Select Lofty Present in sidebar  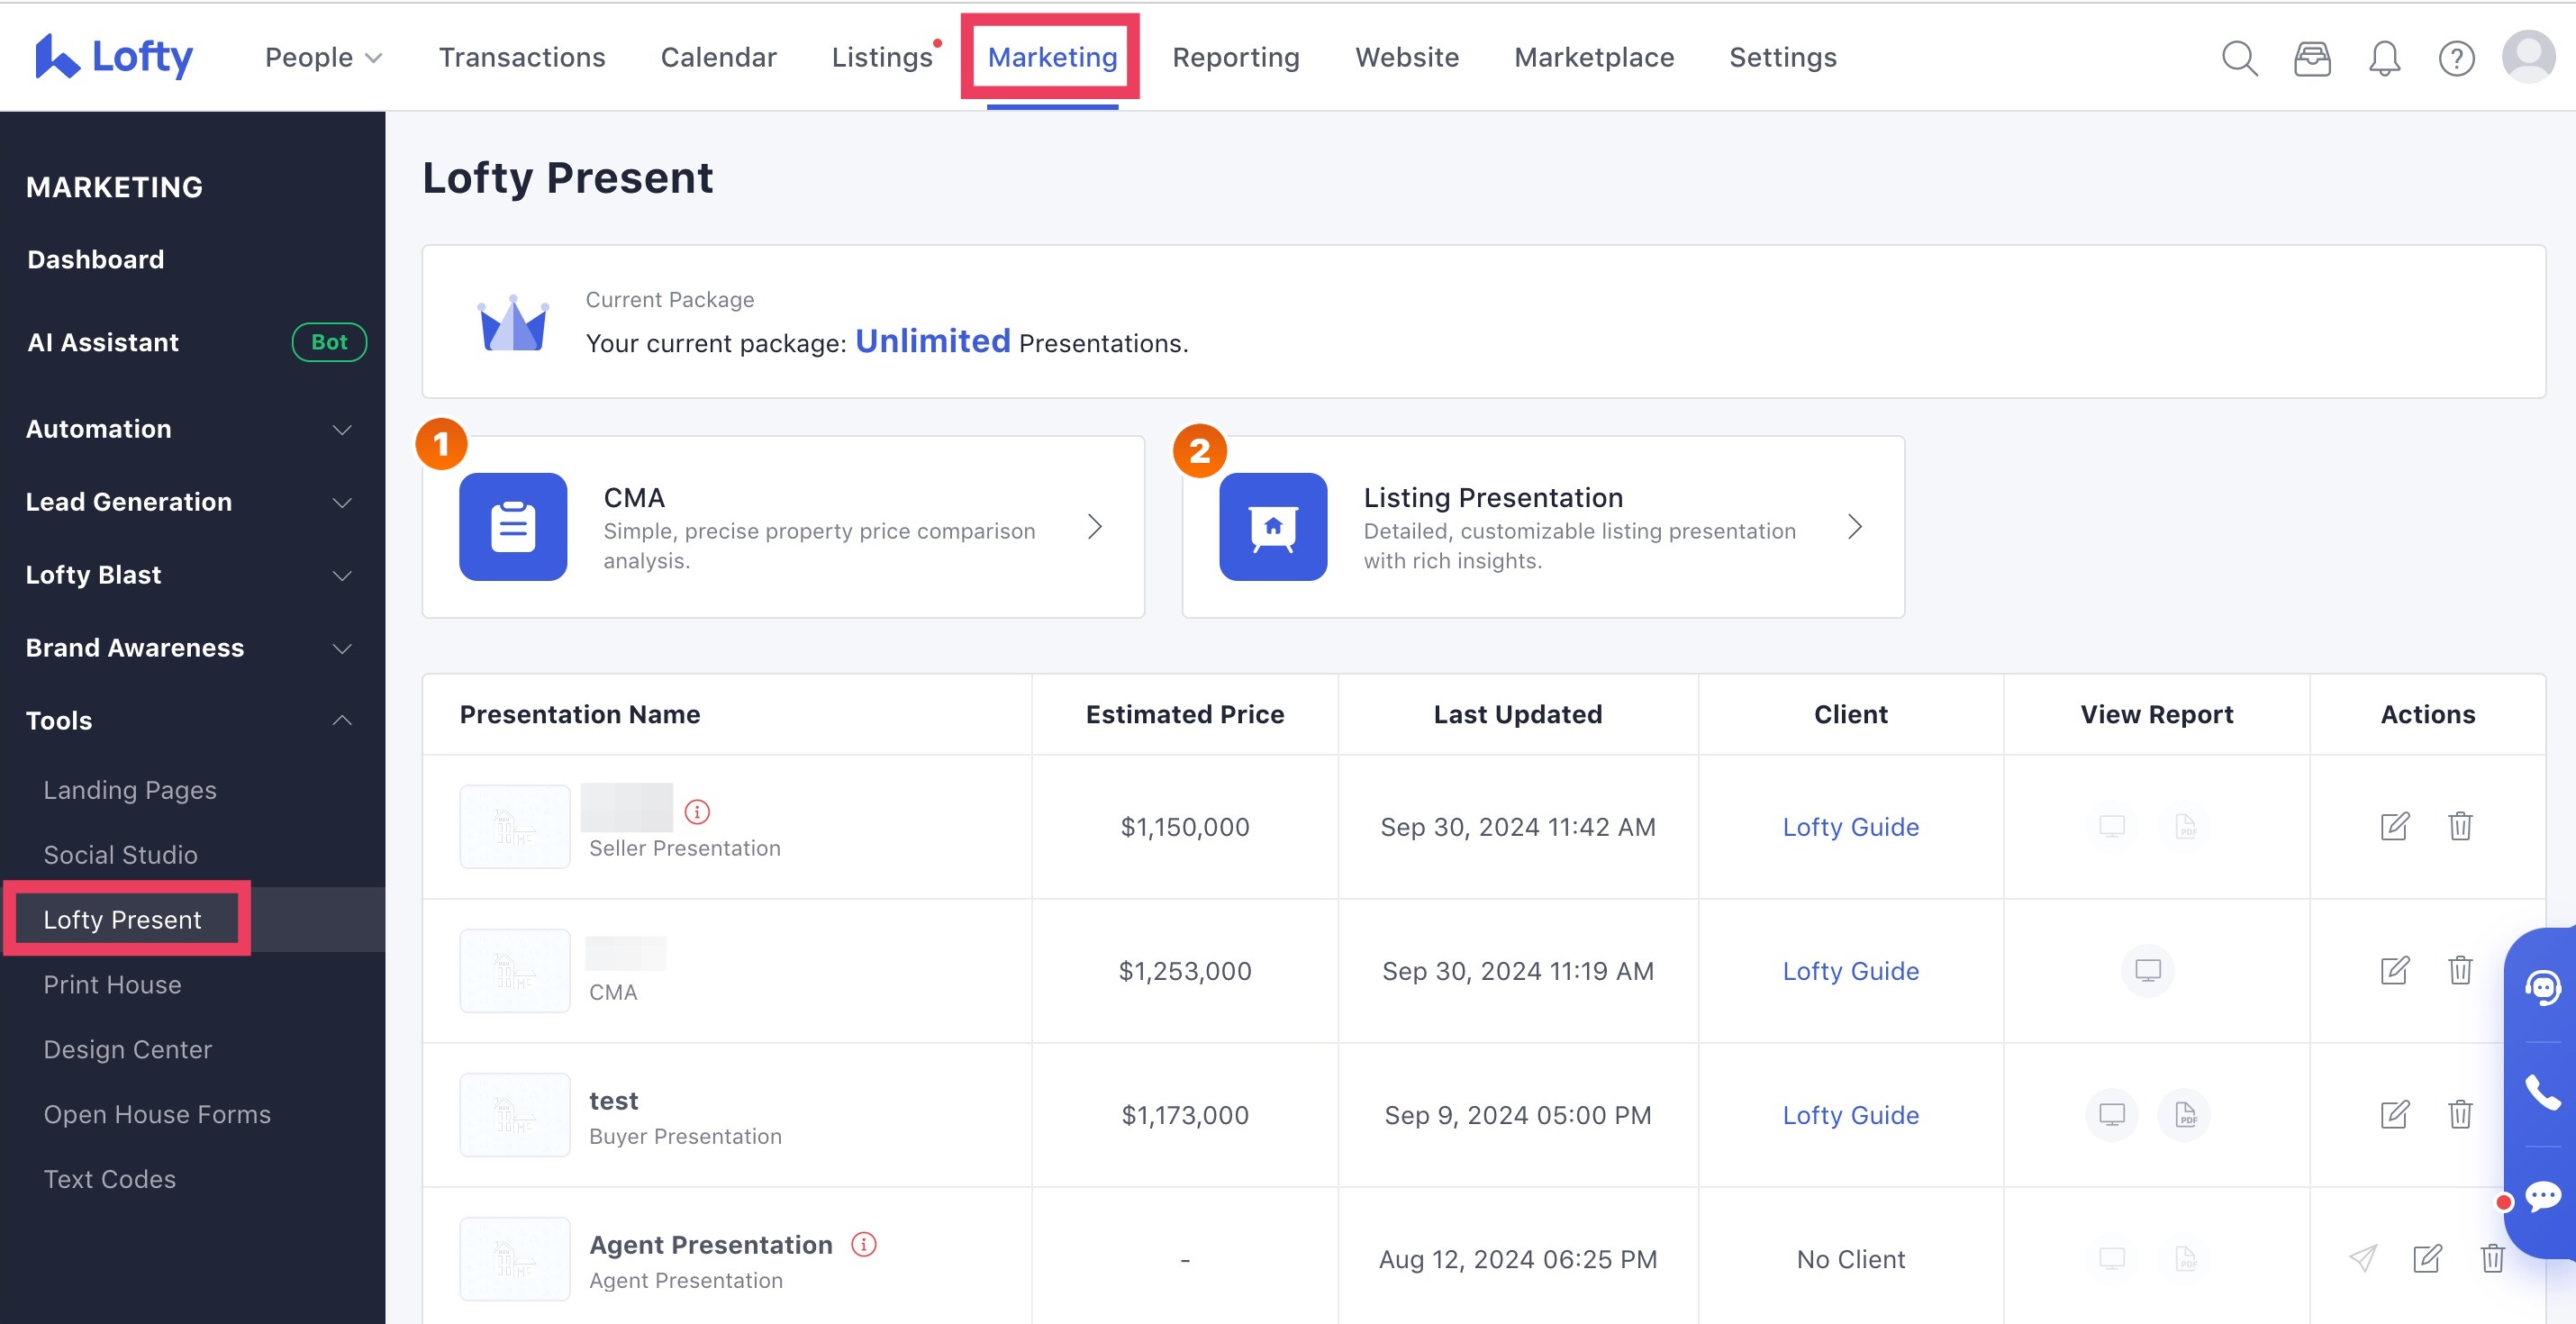pos(122,920)
